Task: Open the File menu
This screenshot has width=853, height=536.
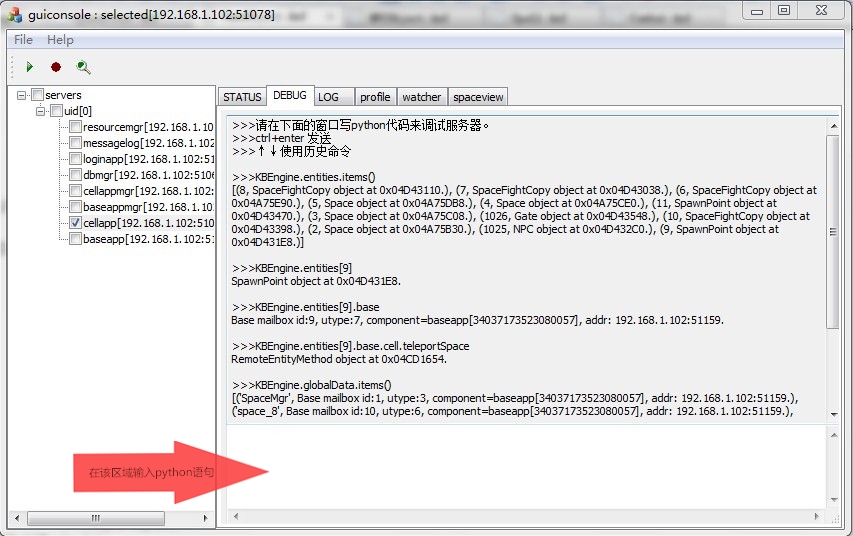Action: tap(23, 39)
